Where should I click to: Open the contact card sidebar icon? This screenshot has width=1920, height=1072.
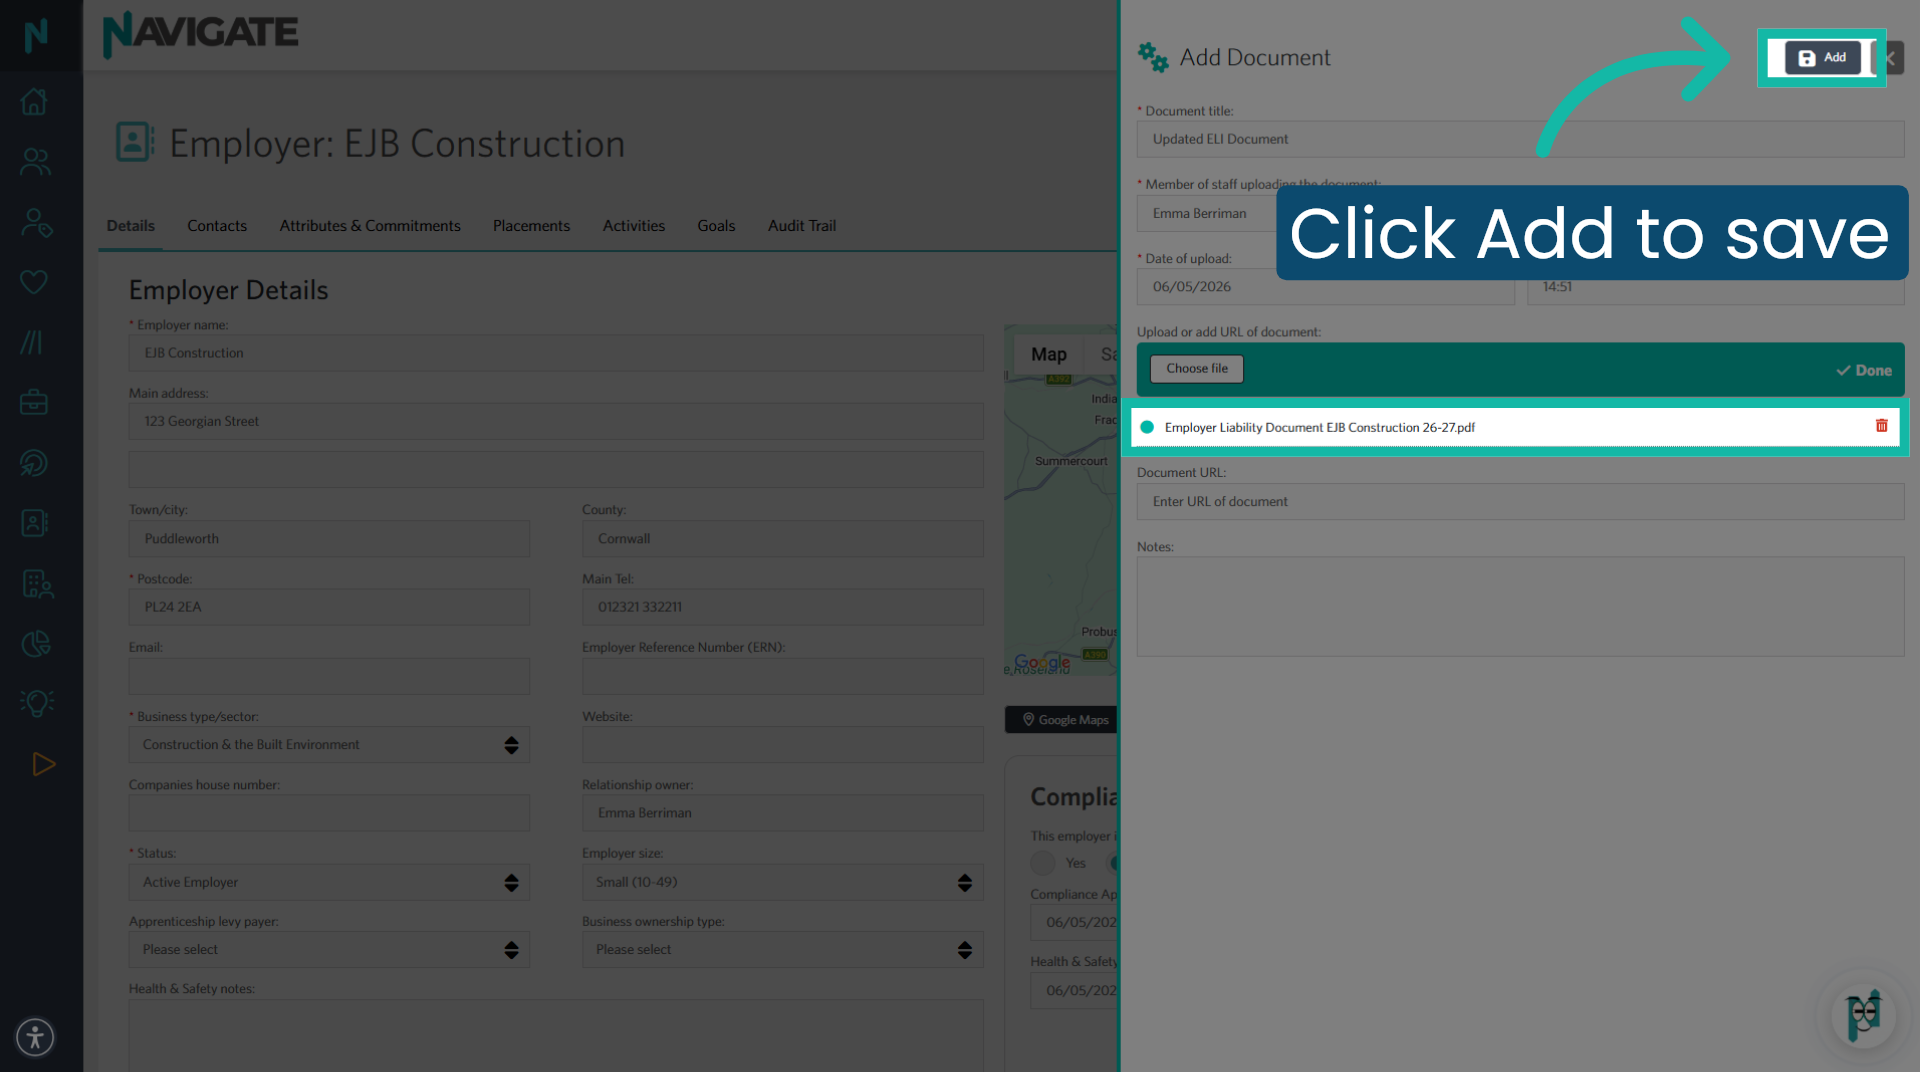click(x=34, y=523)
